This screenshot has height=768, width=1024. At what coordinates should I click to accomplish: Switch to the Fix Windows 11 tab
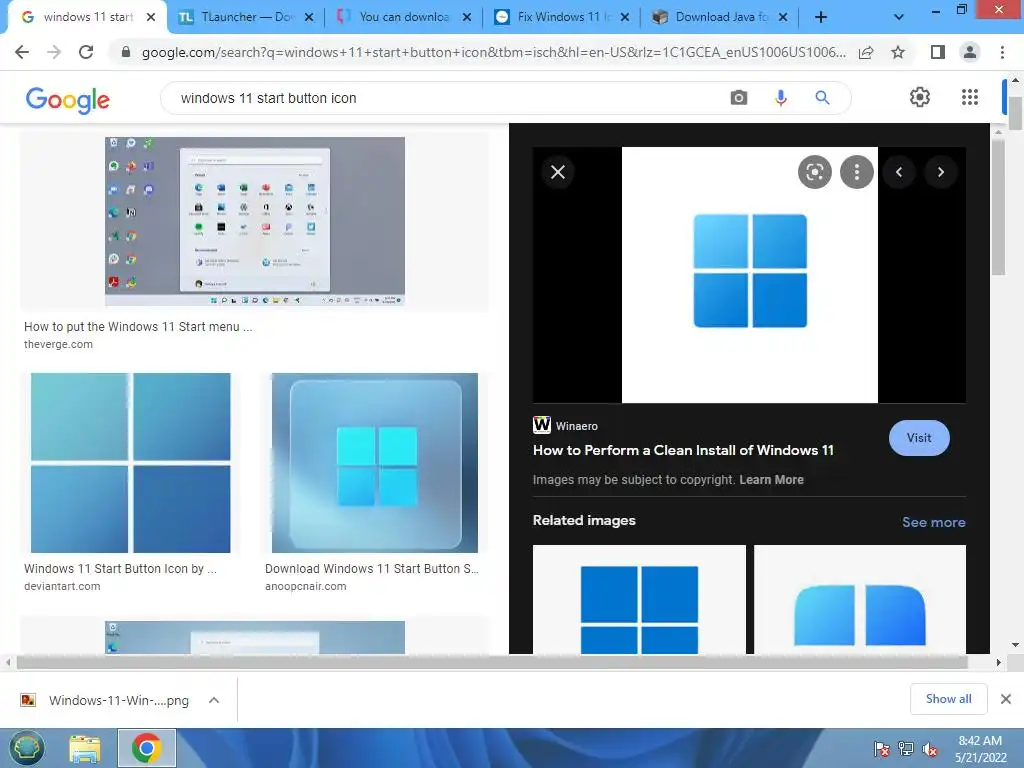pyautogui.click(x=563, y=18)
